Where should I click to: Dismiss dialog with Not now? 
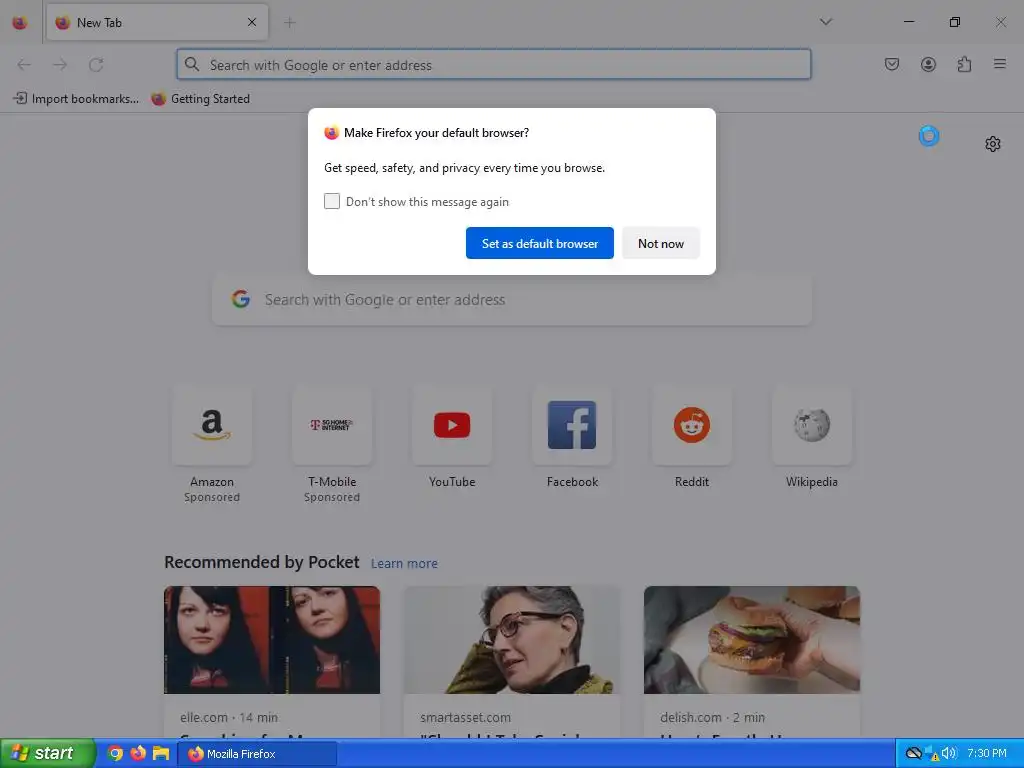click(x=661, y=243)
